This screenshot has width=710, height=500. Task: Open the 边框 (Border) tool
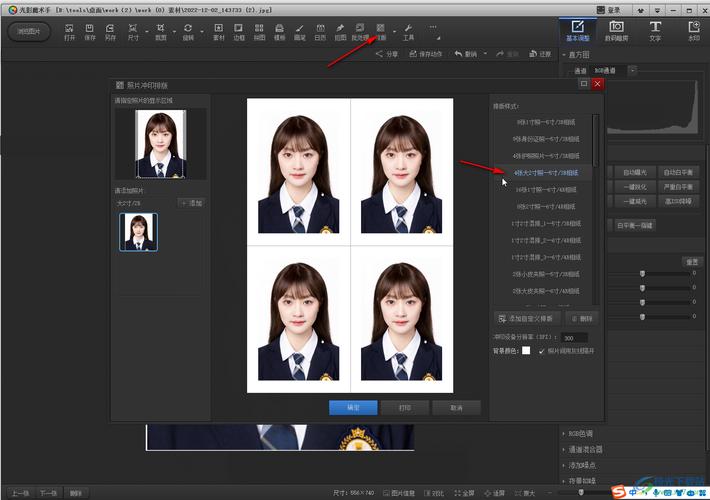click(x=240, y=31)
